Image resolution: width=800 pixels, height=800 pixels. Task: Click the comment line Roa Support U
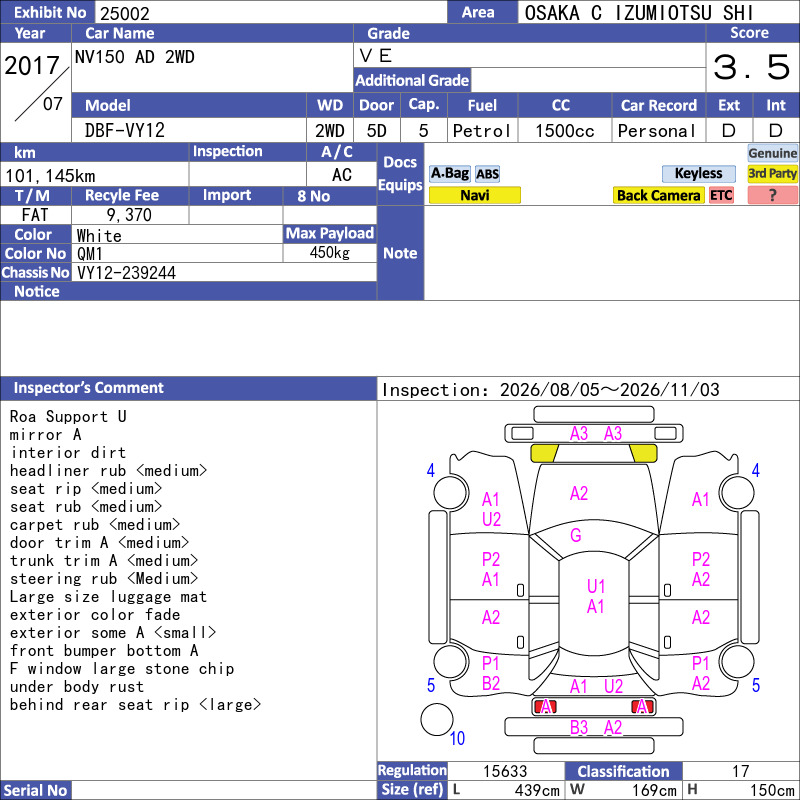coord(68,416)
